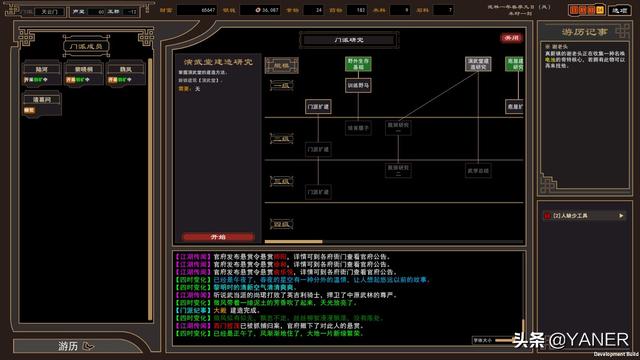Click the member list vertical scrollbar
The image size is (640, 360).
(150, 189)
